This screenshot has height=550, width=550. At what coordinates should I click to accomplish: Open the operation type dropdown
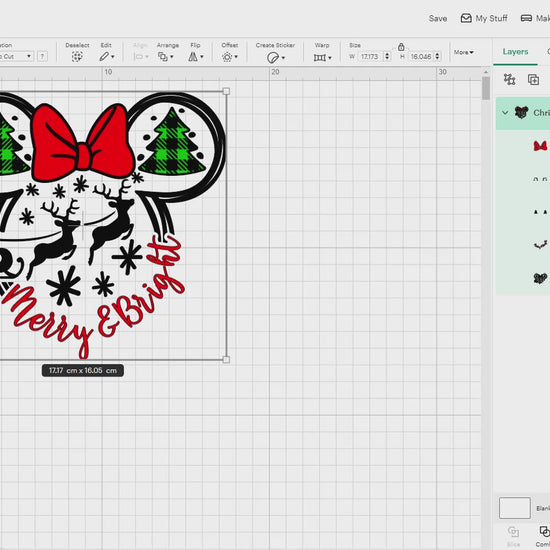point(16,56)
